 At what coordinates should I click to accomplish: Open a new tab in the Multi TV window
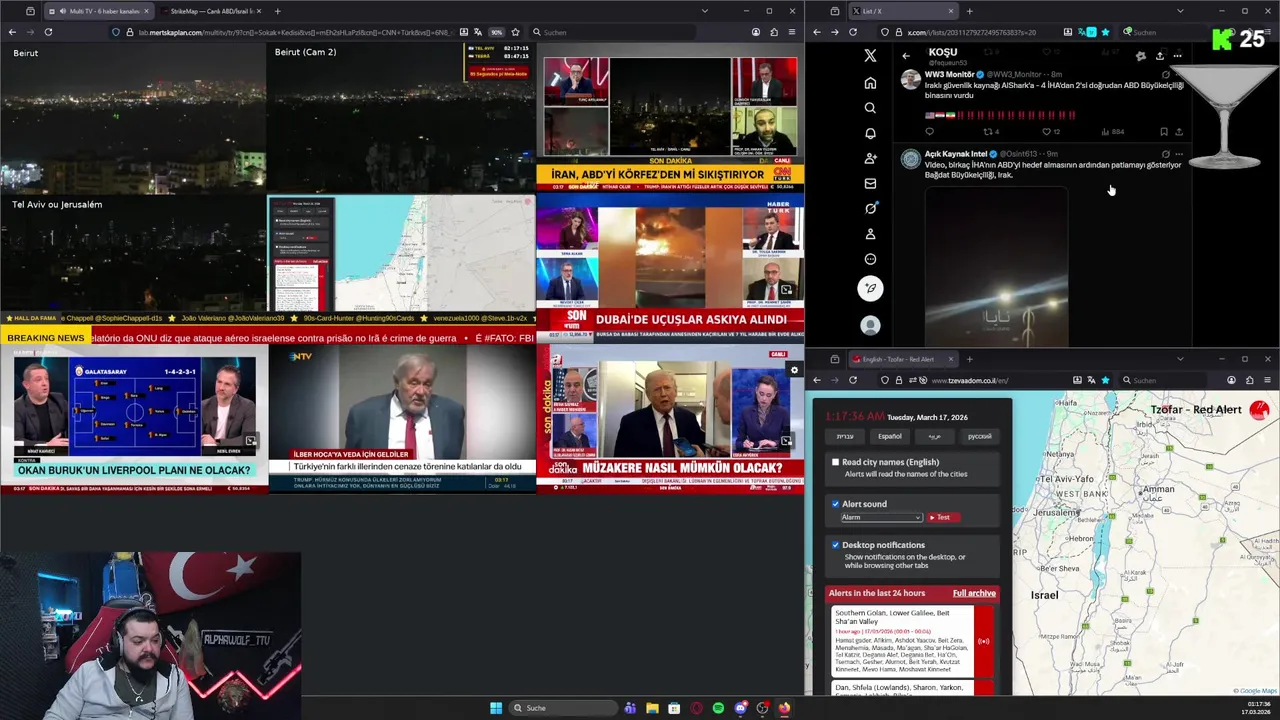point(278,11)
